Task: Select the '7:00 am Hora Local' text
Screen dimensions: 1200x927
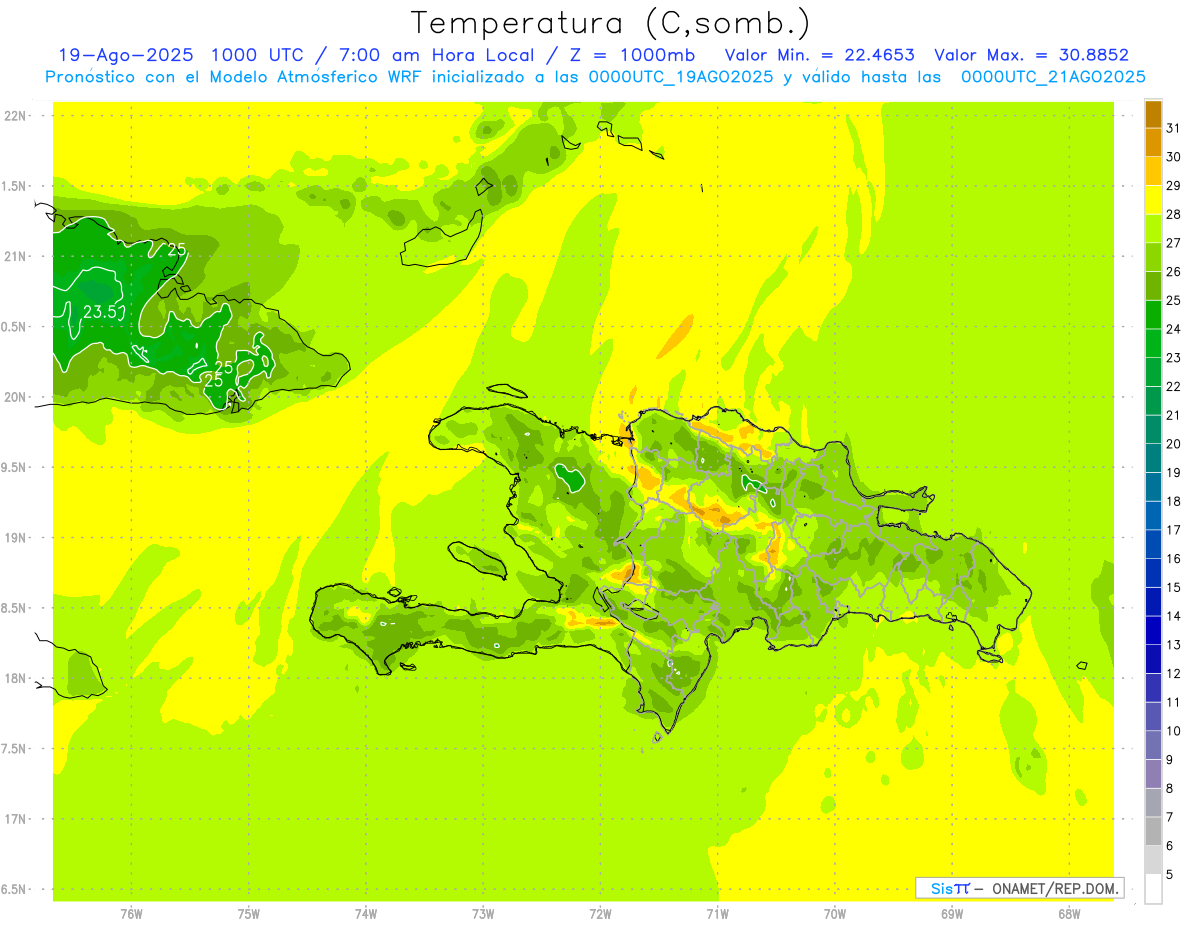Action: (437, 55)
